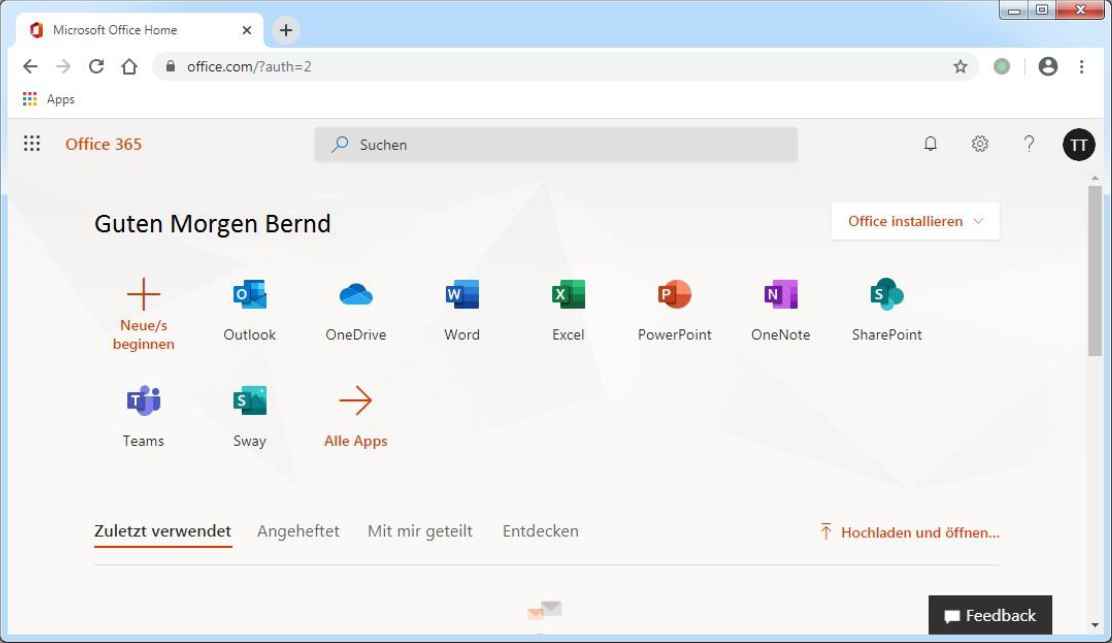Screen dimensions: 1112x643
Task: Switch to the Zuletzt verwendet tab
Action: (162, 531)
